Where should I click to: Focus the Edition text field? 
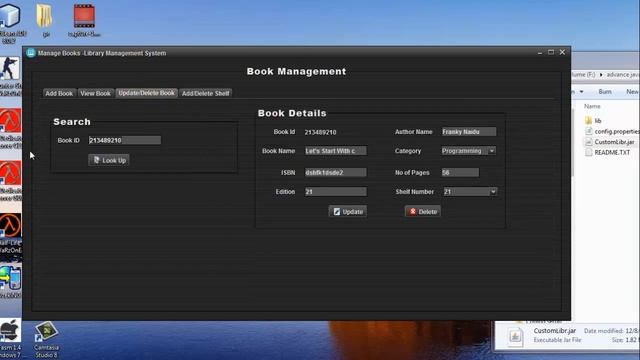point(336,192)
